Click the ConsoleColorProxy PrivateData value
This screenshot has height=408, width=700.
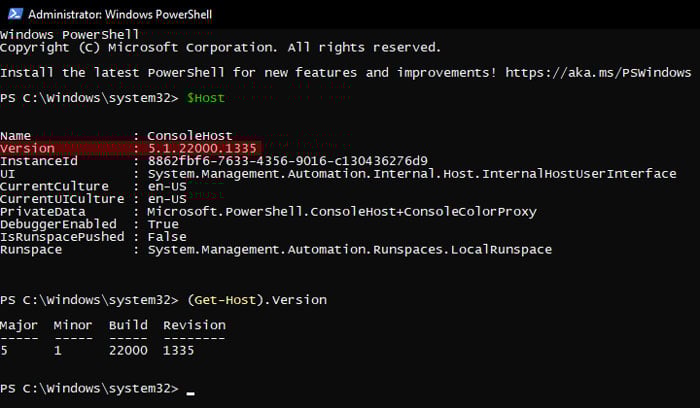pos(342,212)
